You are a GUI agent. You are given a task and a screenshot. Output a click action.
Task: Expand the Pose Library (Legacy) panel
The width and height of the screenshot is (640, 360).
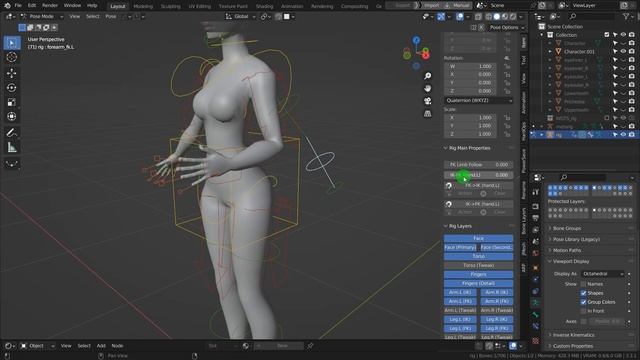coord(576,239)
